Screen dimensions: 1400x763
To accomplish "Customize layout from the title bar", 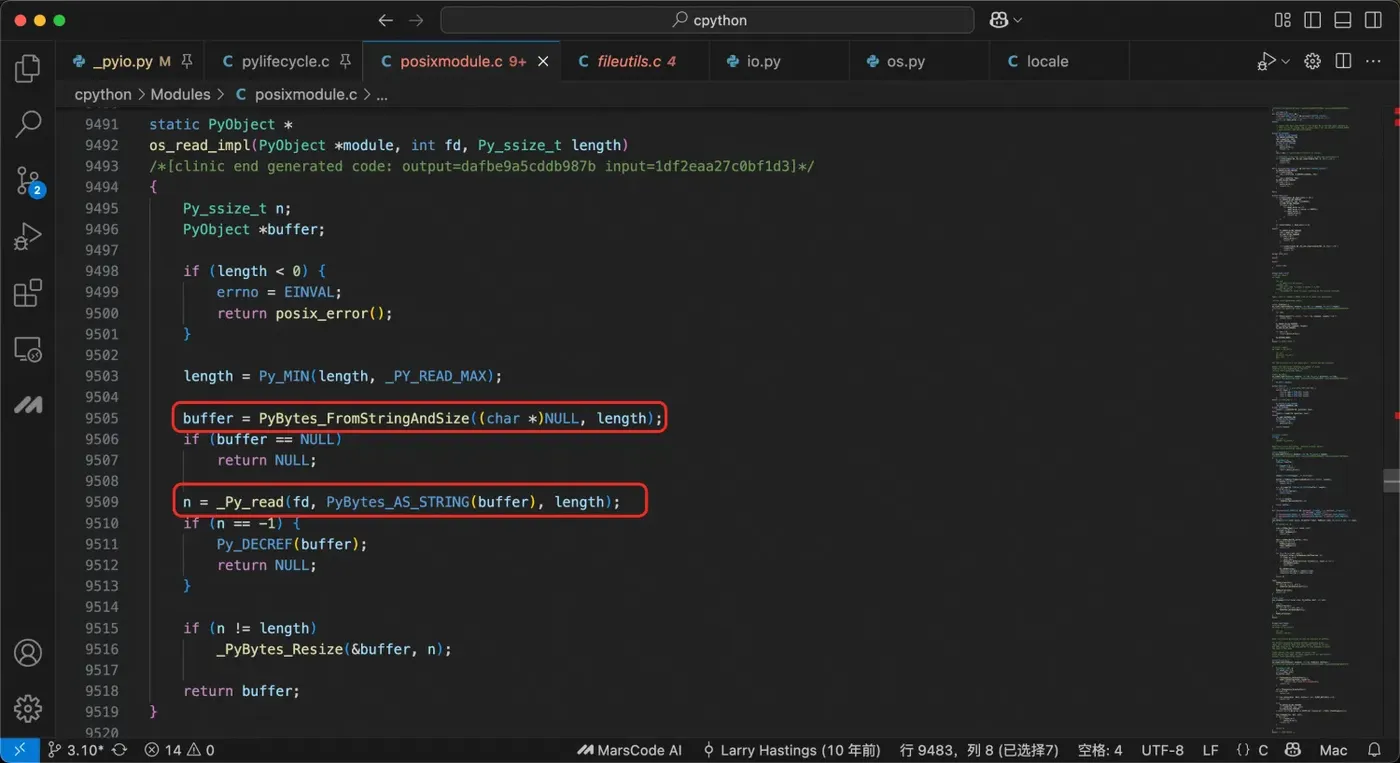I will coord(1283,20).
